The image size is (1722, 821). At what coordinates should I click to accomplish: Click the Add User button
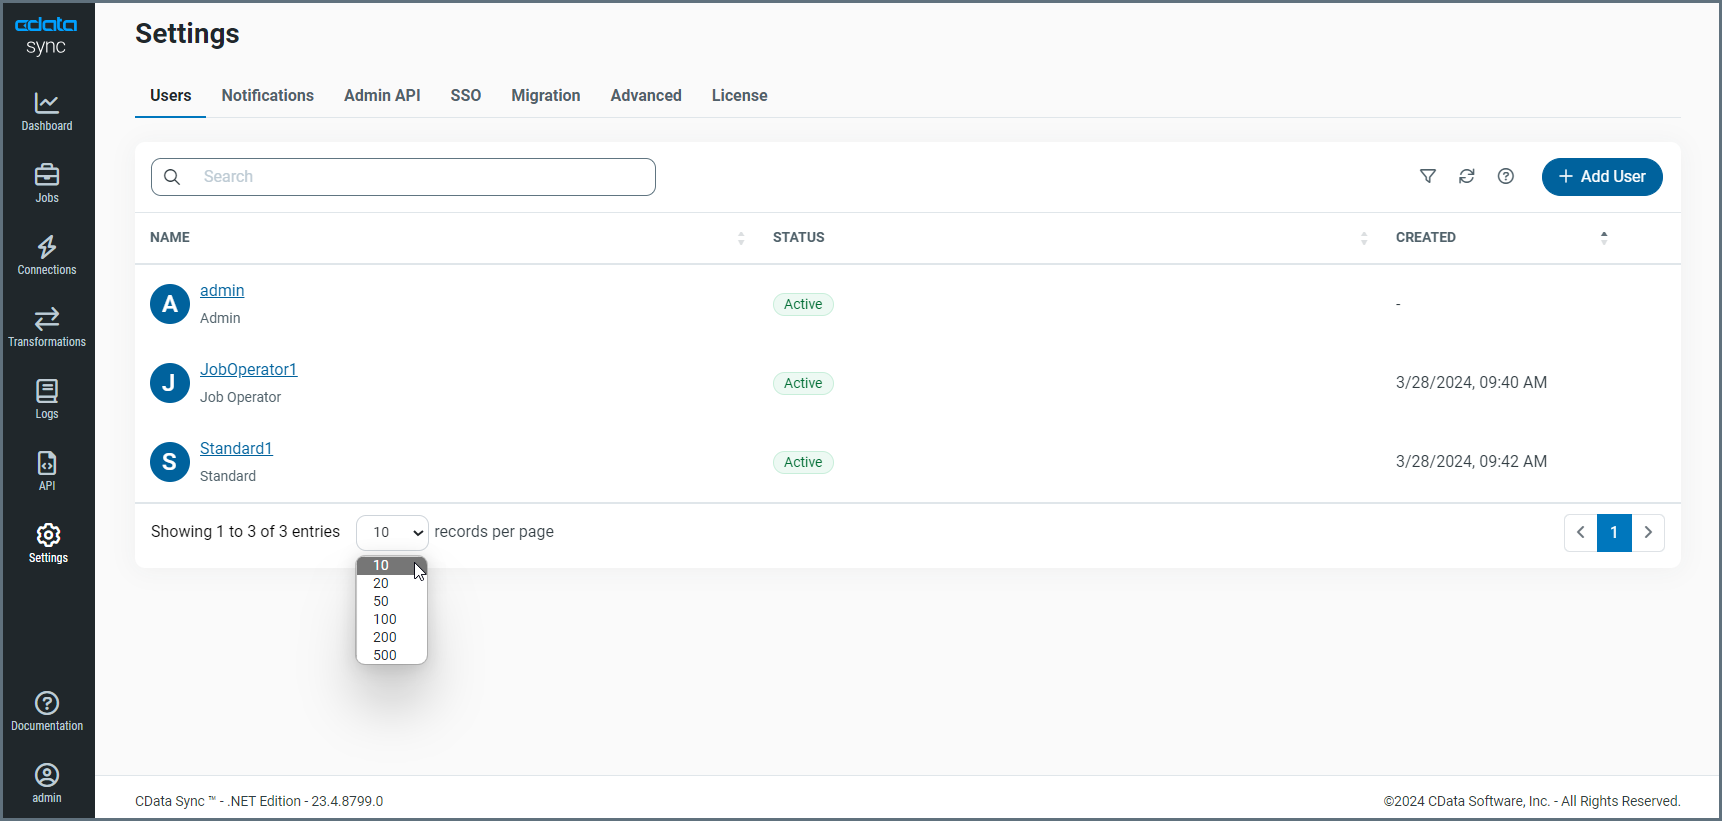point(1602,177)
